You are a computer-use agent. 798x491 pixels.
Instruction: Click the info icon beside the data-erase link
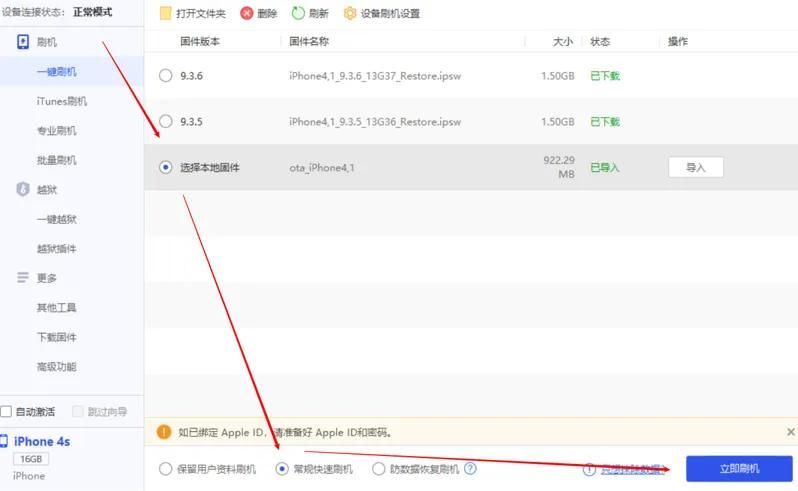pos(589,469)
